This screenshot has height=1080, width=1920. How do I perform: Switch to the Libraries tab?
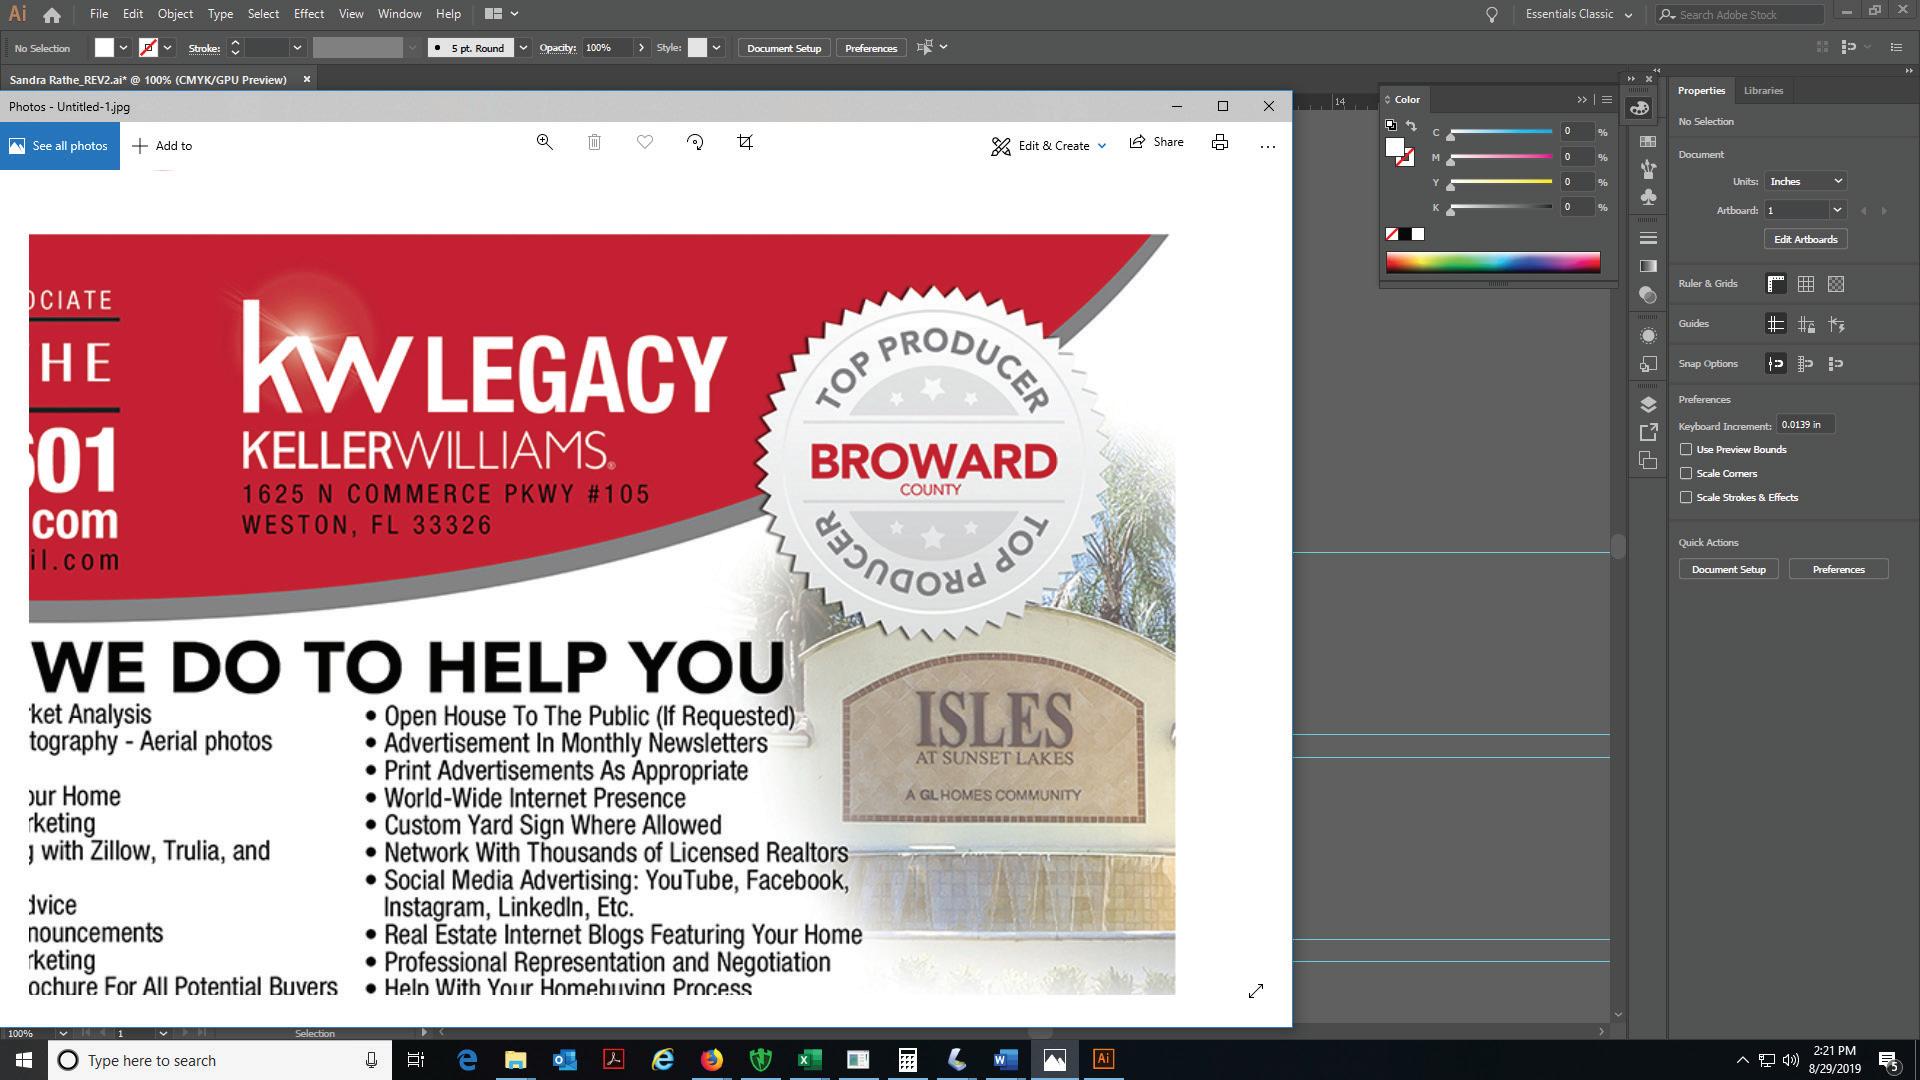1763,90
